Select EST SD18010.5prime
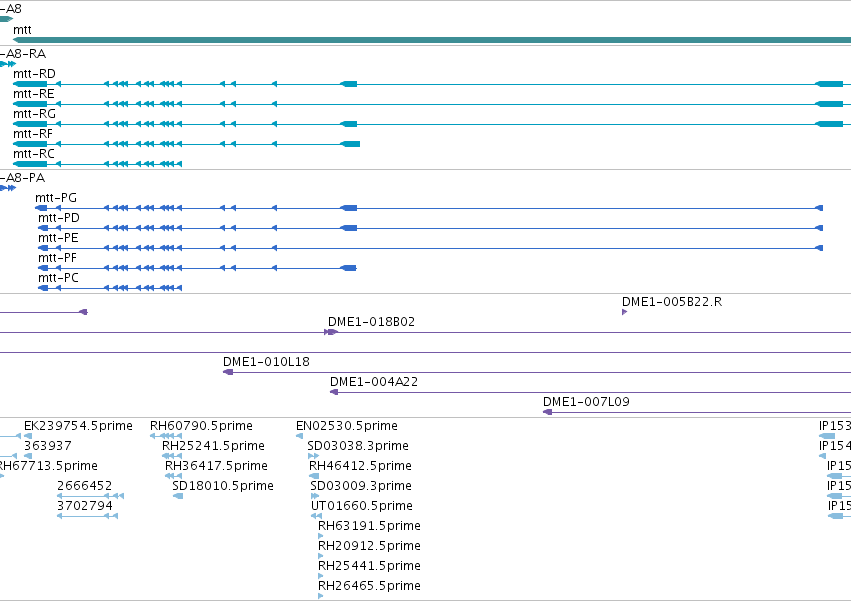Screen dimensions: 851x601 point(223,486)
